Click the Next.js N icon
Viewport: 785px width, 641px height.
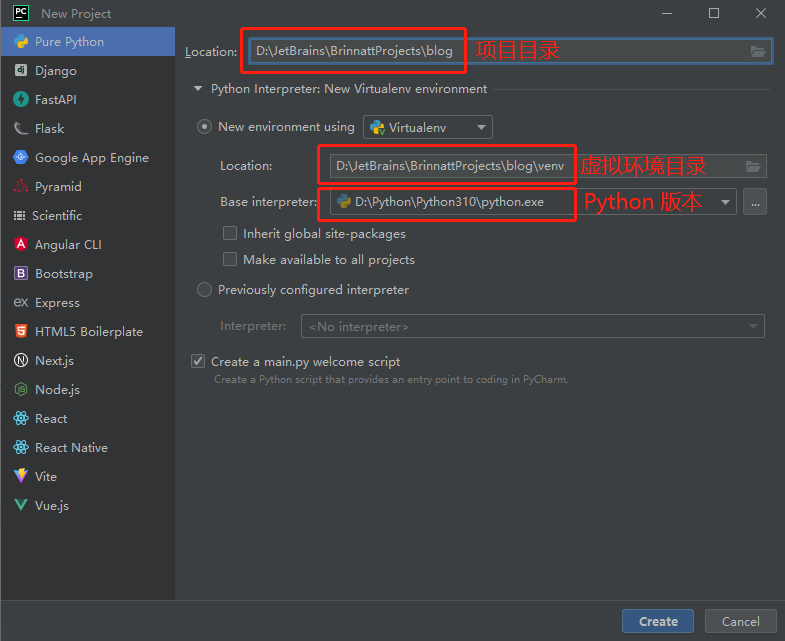coord(21,360)
